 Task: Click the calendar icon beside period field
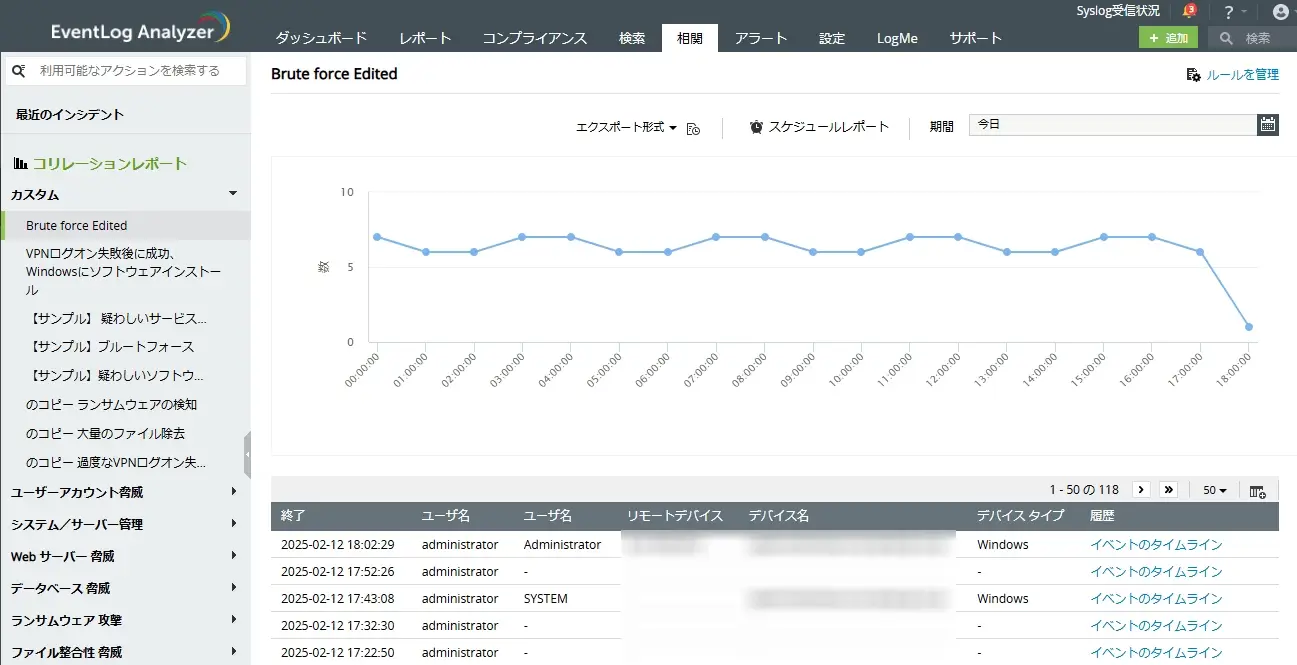1267,125
